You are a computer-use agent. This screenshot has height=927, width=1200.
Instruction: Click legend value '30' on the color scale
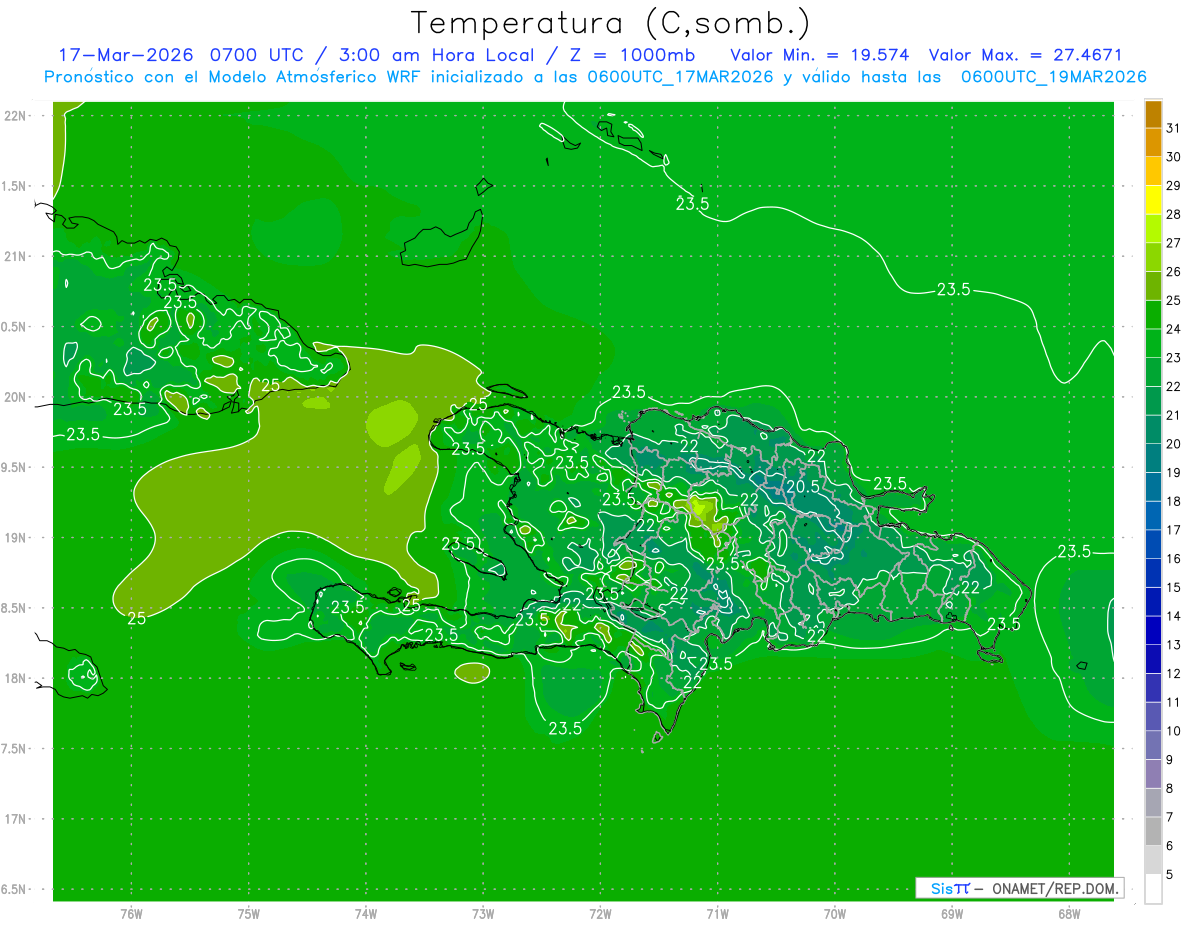pos(1174,157)
